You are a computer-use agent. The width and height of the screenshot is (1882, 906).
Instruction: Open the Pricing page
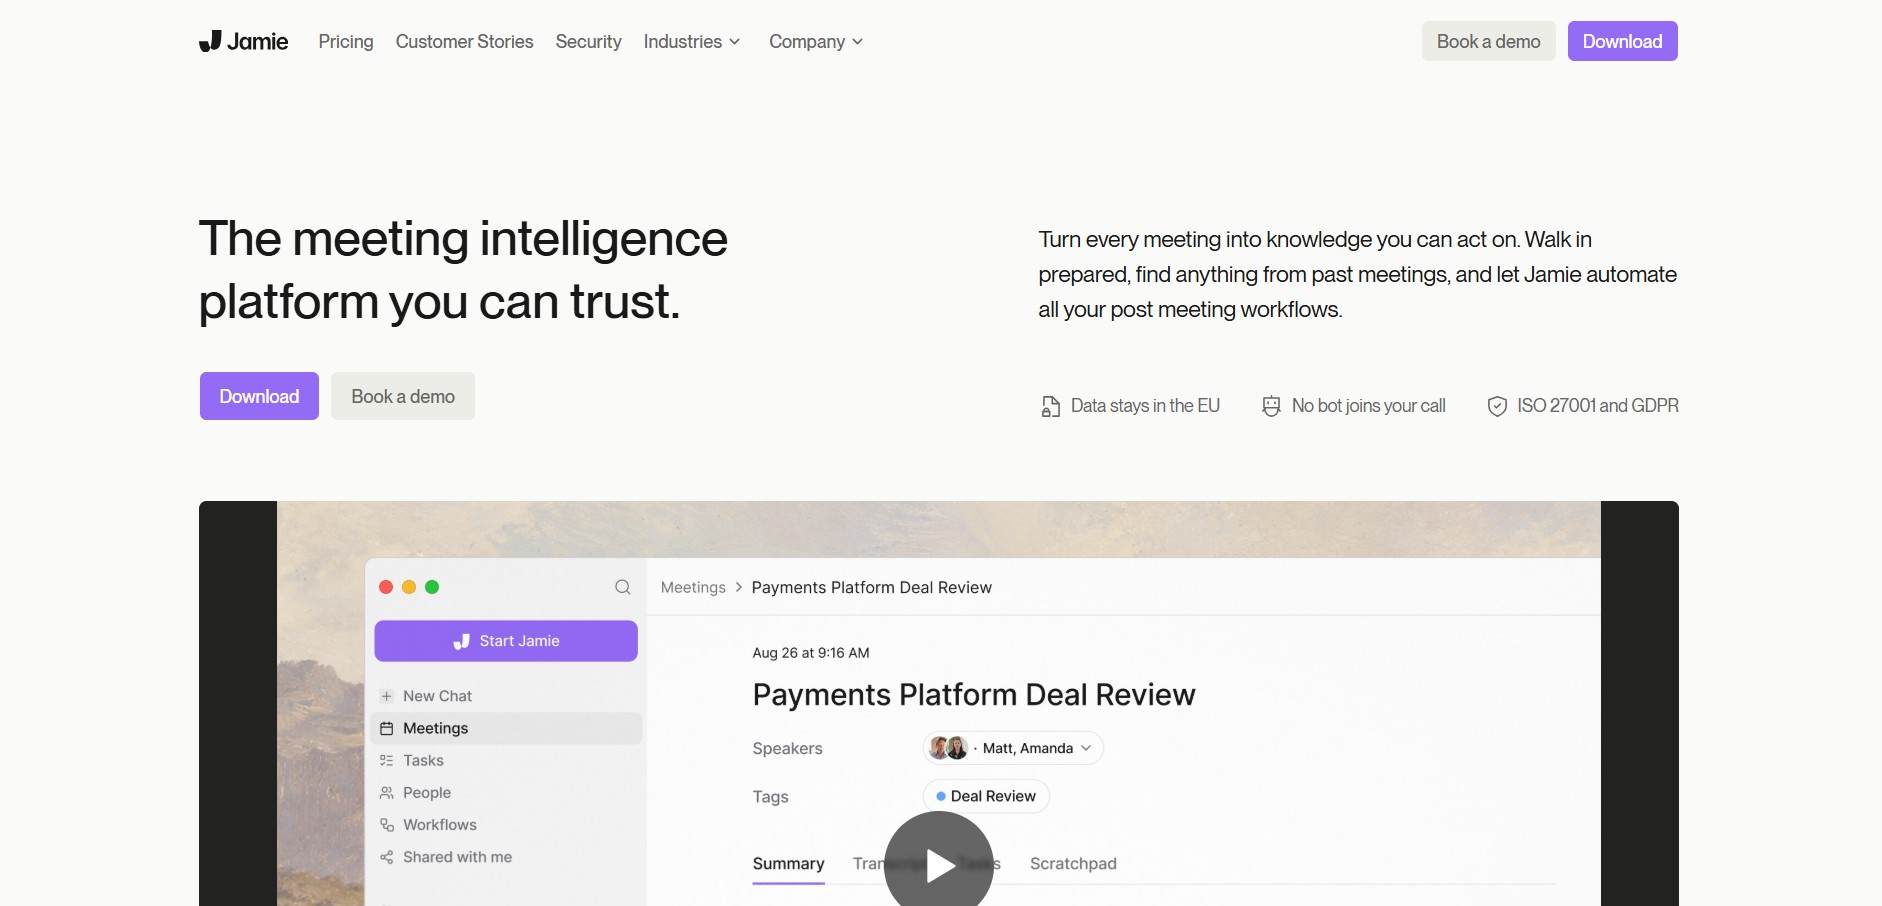click(x=346, y=41)
